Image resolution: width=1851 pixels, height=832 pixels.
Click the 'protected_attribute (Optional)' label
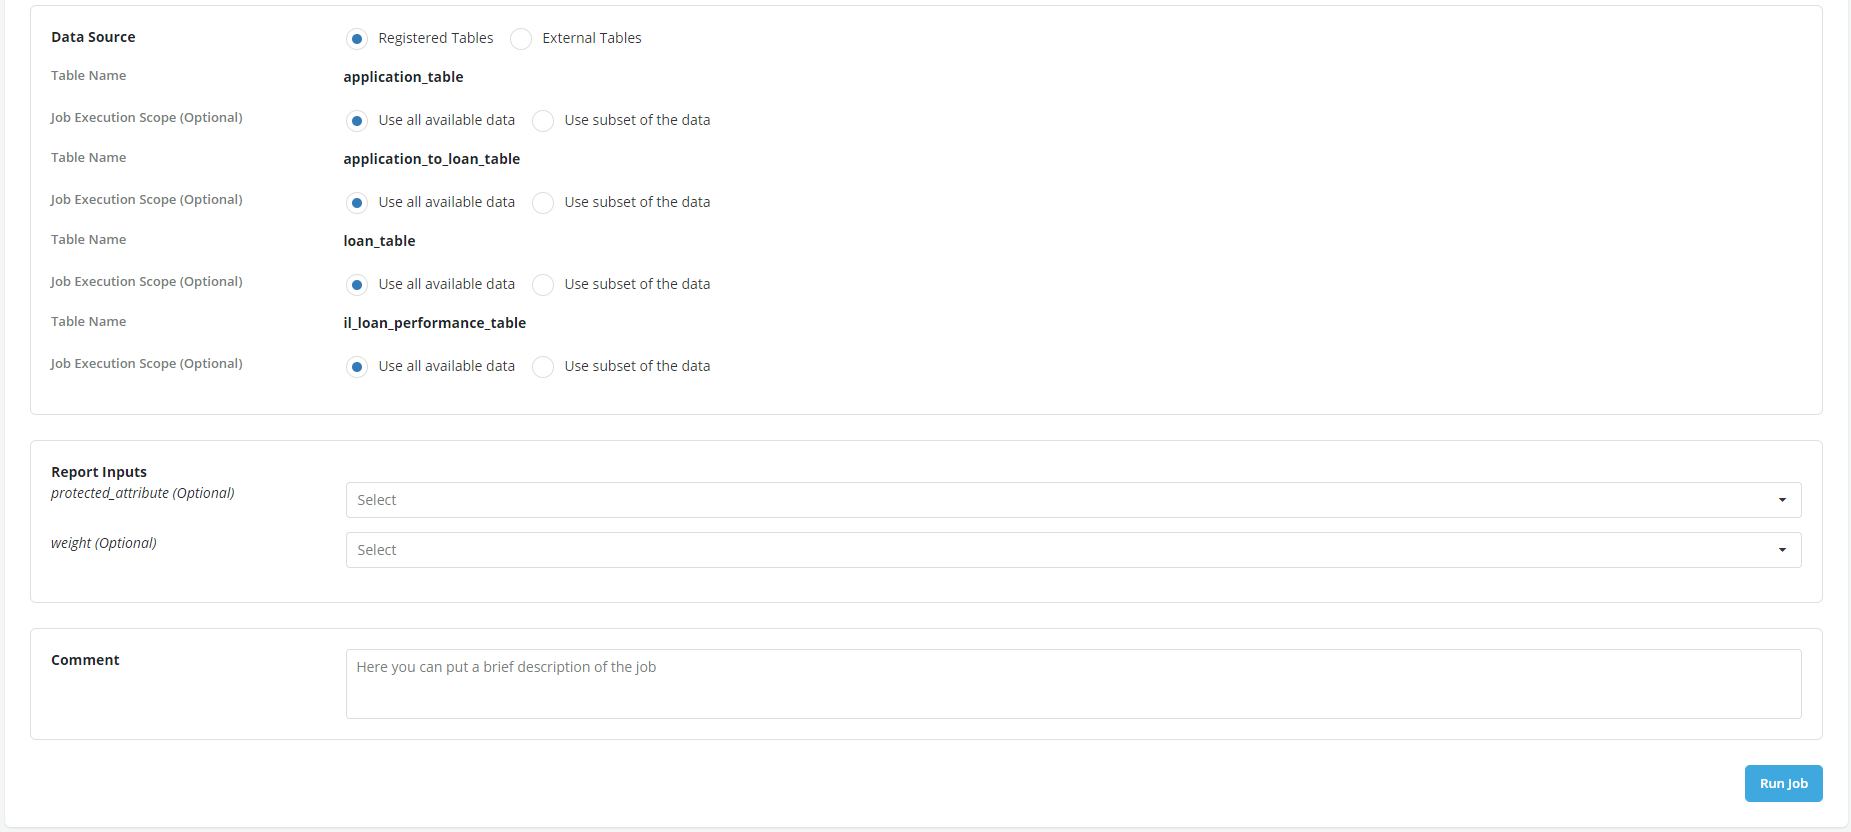point(143,493)
